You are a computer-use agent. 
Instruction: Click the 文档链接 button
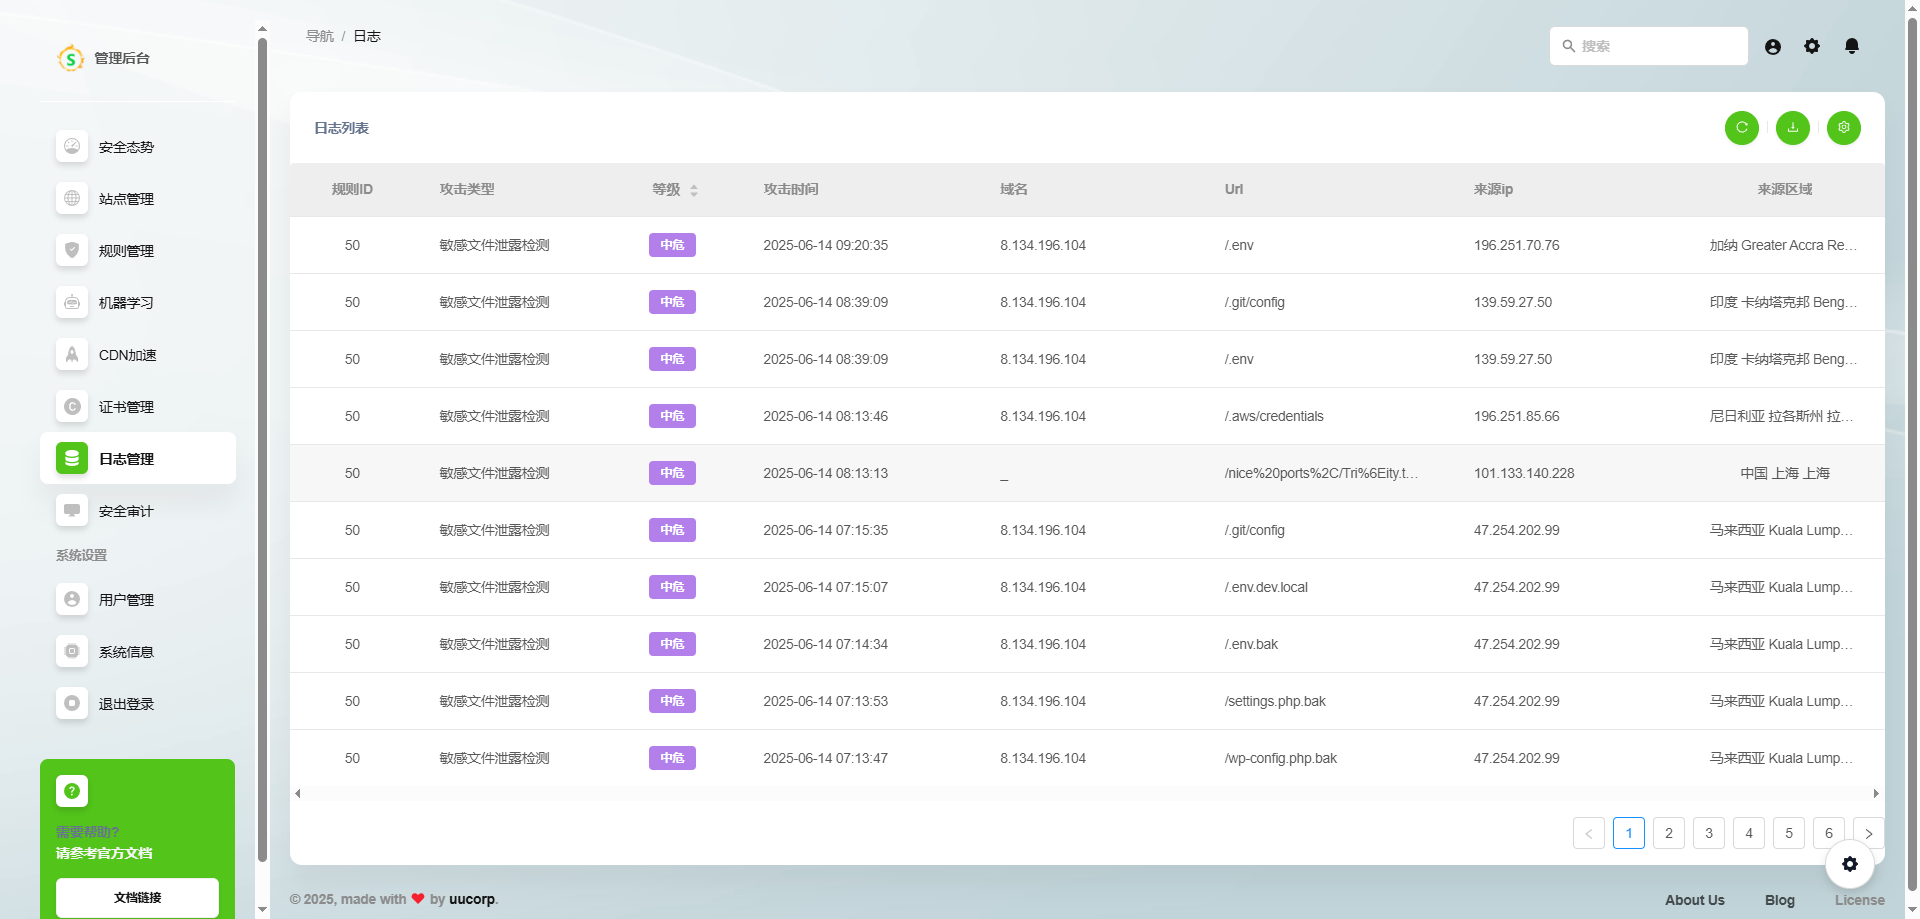coord(137,897)
